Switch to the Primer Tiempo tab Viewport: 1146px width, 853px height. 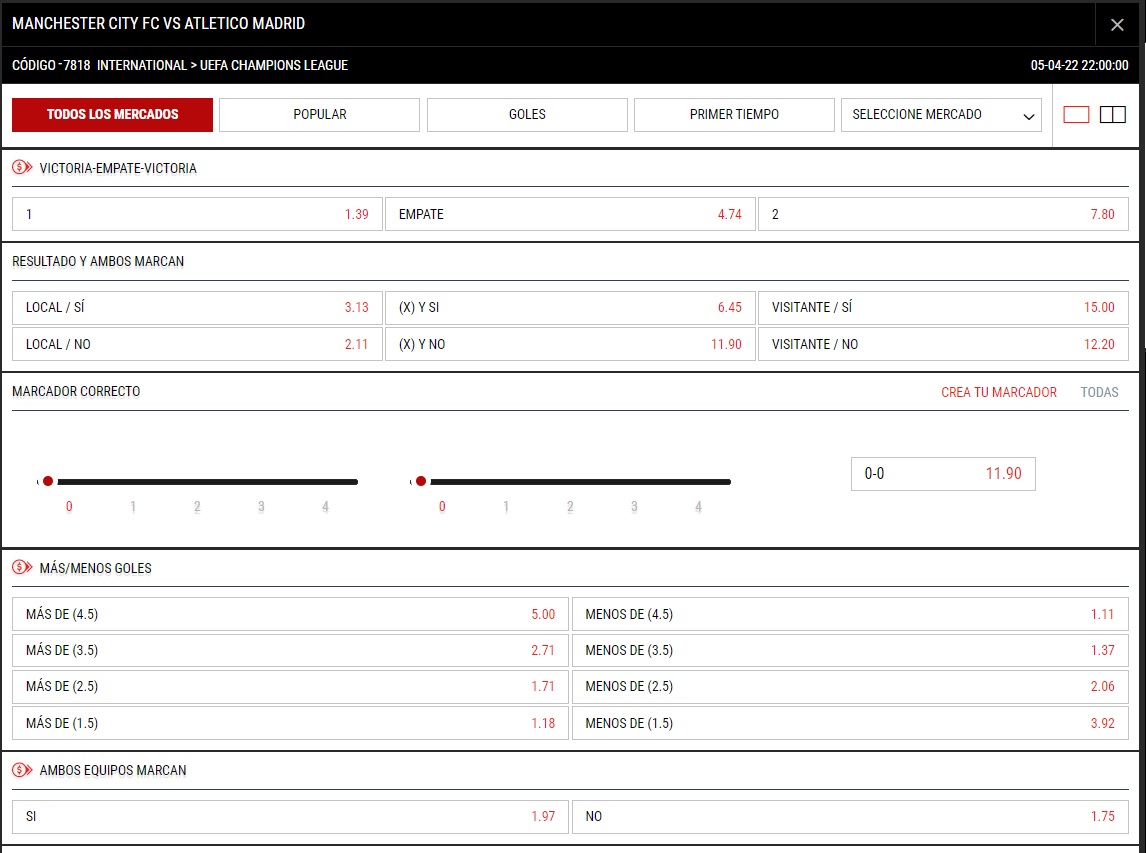[x=734, y=115]
